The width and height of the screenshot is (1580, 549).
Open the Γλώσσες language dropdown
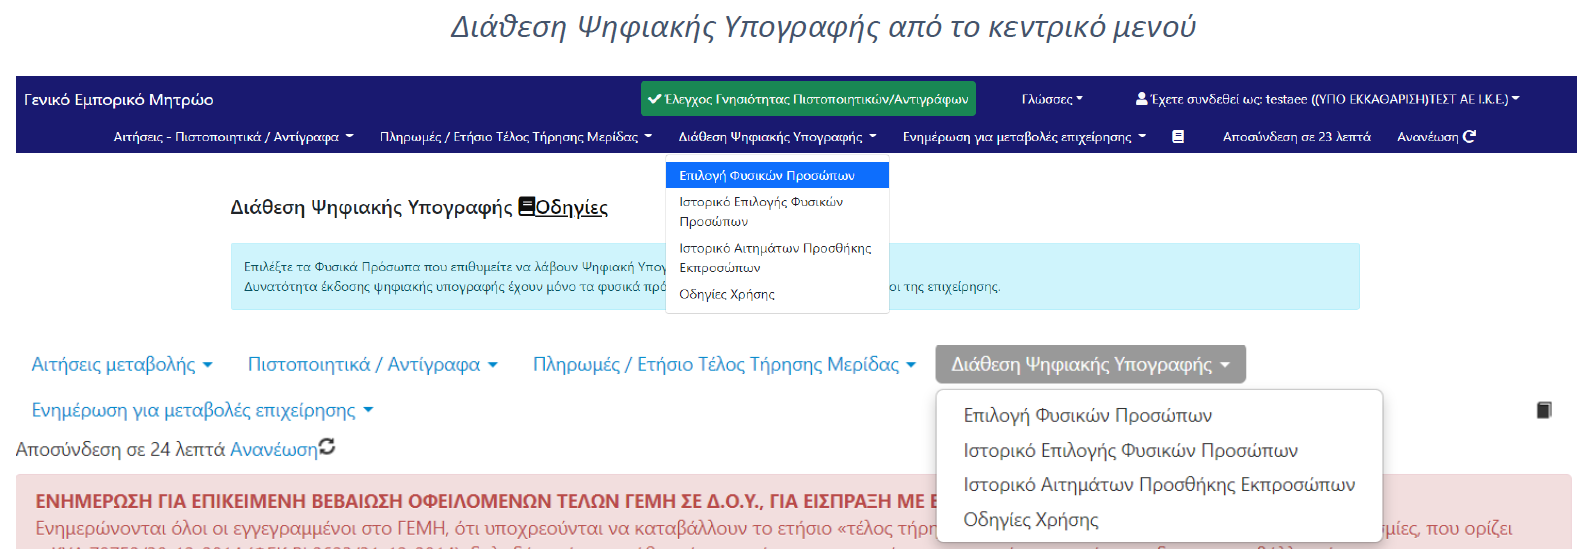[x=1052, y=99]
